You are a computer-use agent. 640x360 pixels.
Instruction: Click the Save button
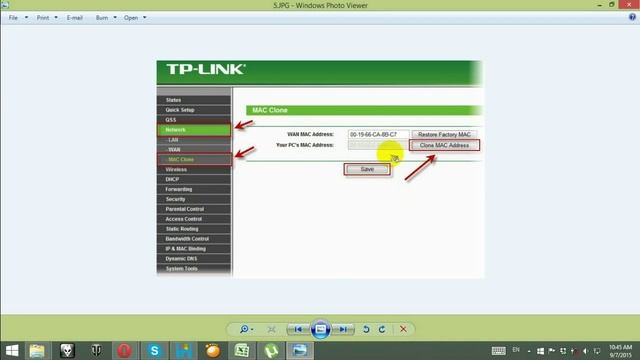367,169
